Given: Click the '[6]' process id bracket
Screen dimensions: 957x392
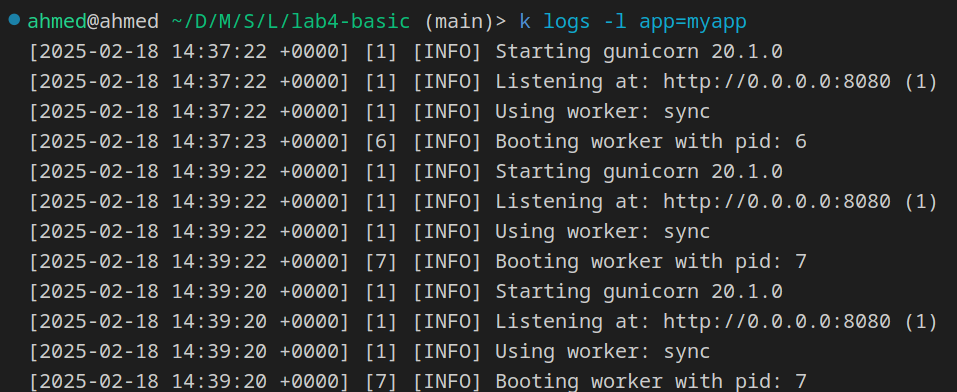Looking at the screenshot, I should click(381, 142).
